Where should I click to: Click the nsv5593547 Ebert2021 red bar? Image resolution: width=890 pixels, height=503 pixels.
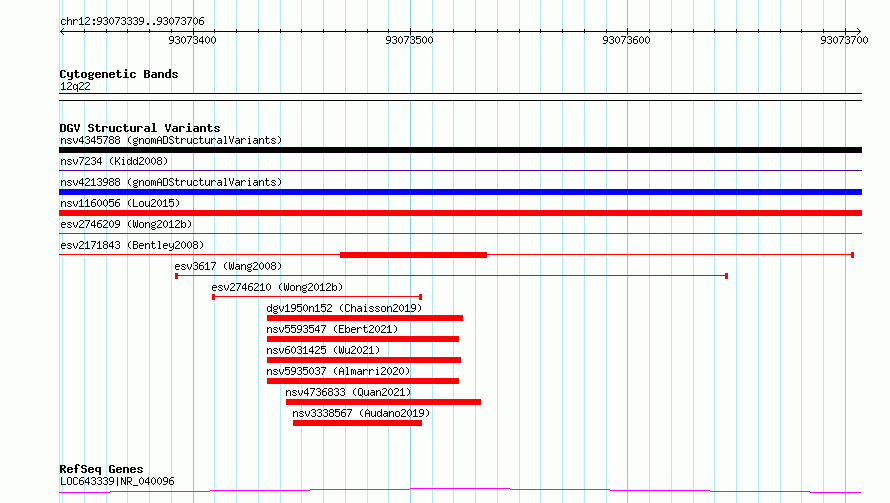363,339
